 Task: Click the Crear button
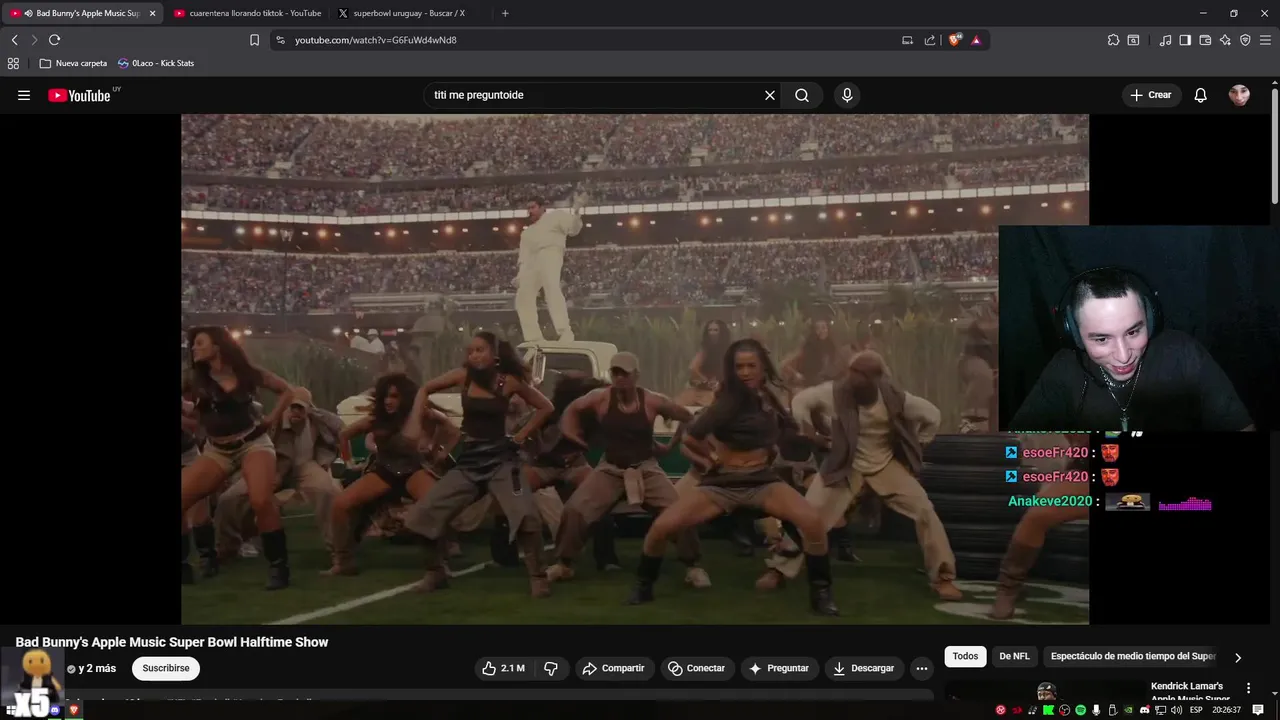coord(1151,95)
